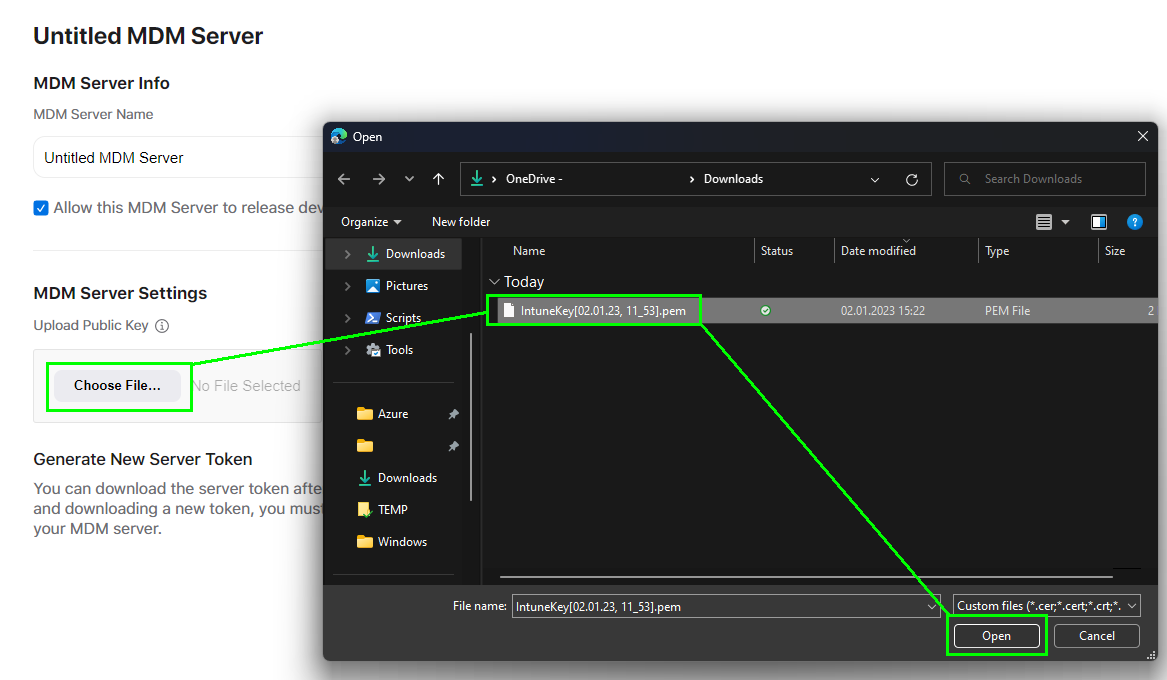Click the Back navigation arrow
The width and height of the screenshot is (1167, 680).
point(344,179)
